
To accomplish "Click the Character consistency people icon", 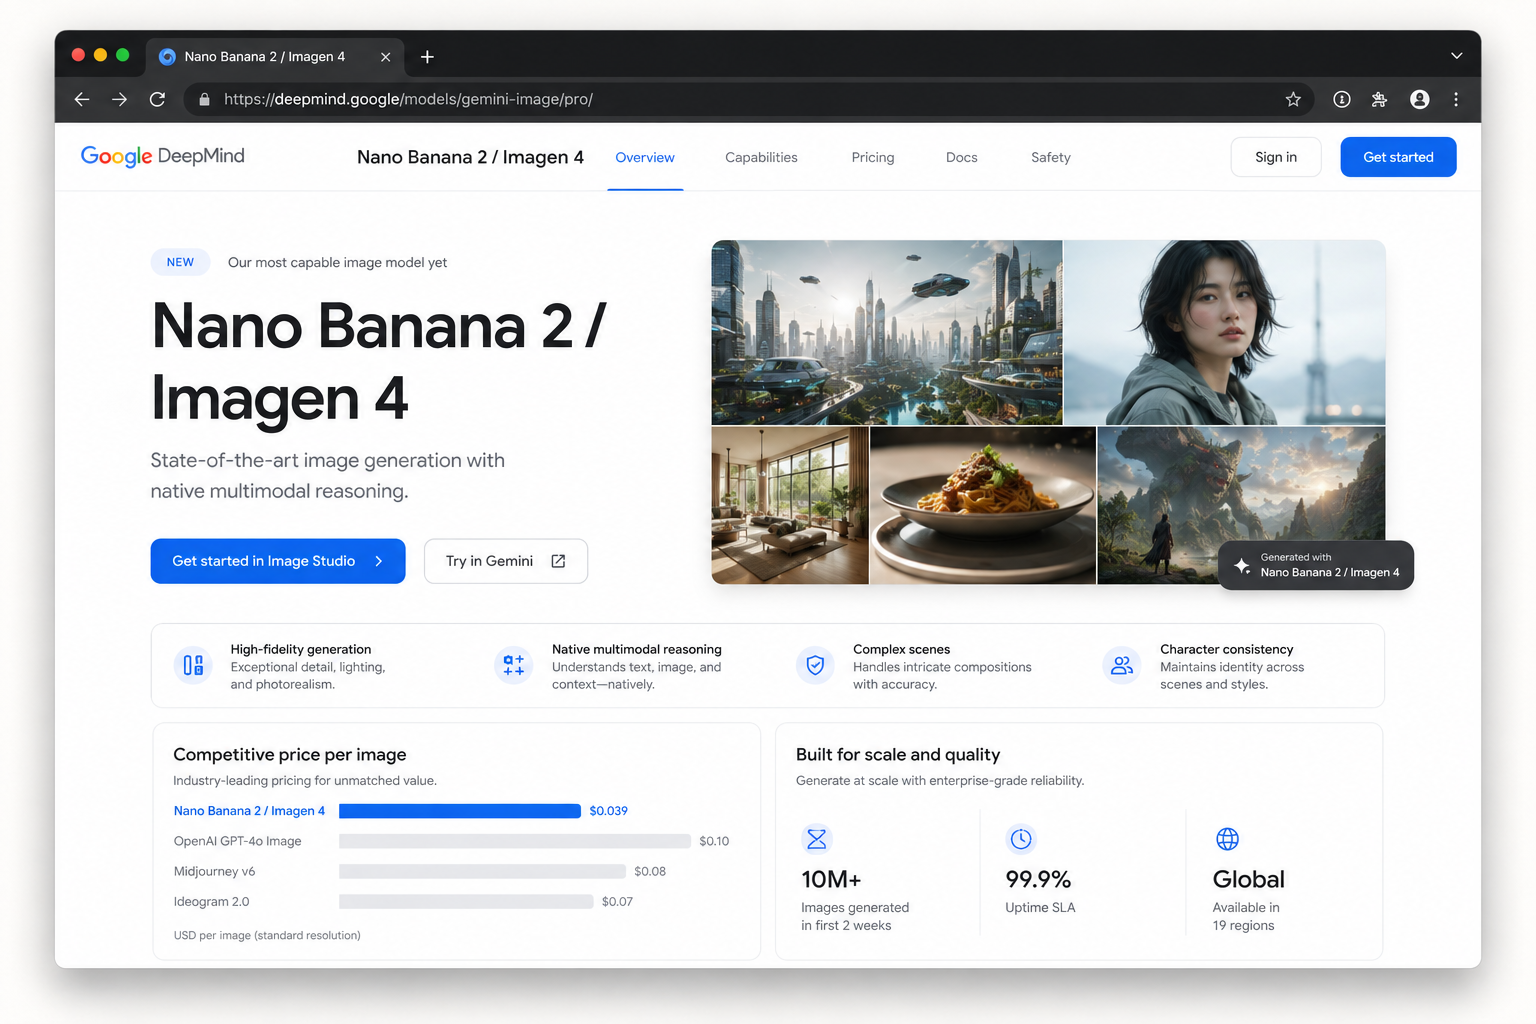I will pos(1122,665).
